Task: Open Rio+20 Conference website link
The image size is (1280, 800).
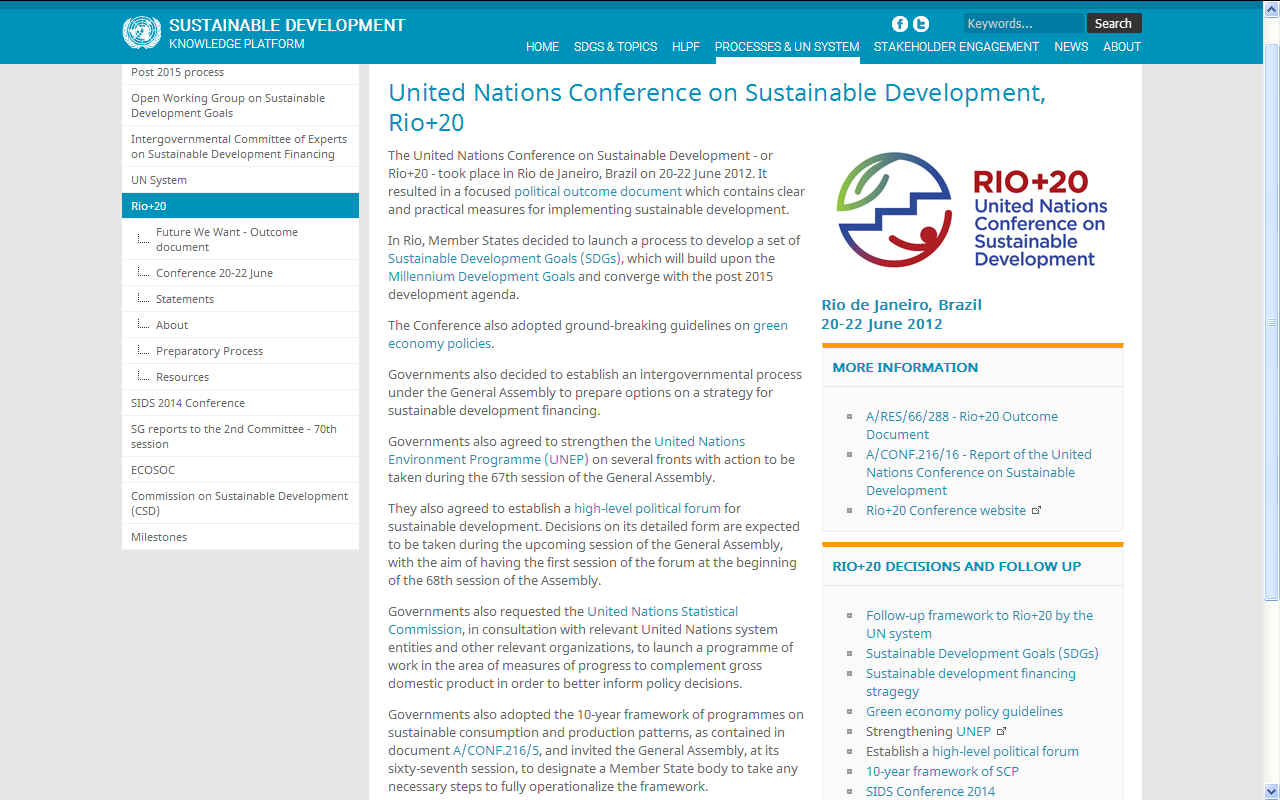Action: click(x=946, y=510)
